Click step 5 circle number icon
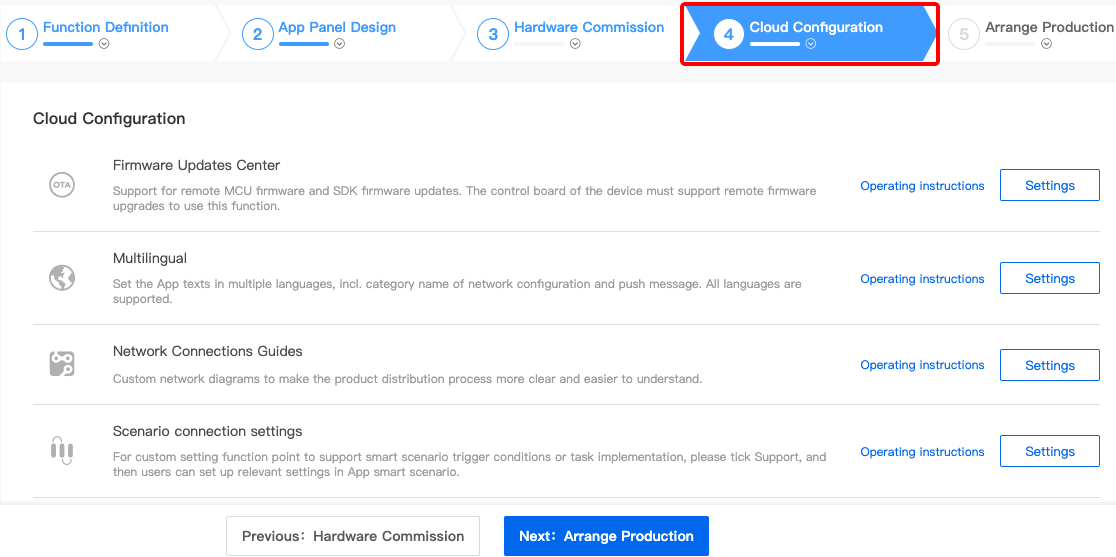Viewport: 1116px width, 557px height. click(964, 35)
